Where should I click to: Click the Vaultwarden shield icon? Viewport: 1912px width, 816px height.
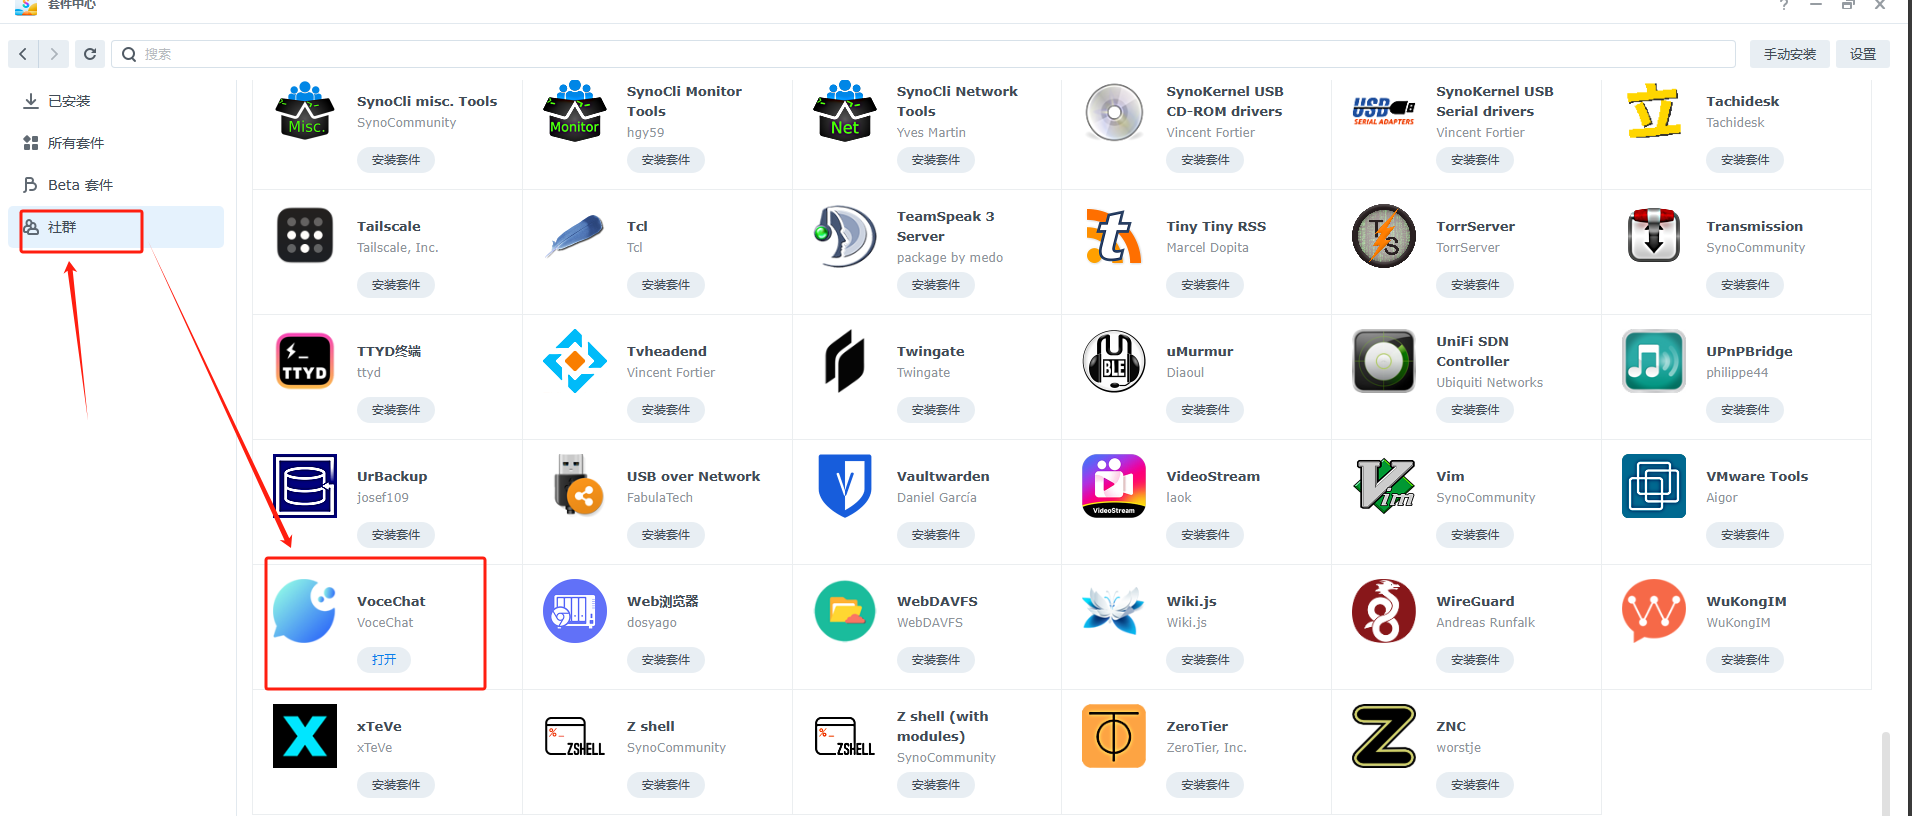(x=845, y=486)
